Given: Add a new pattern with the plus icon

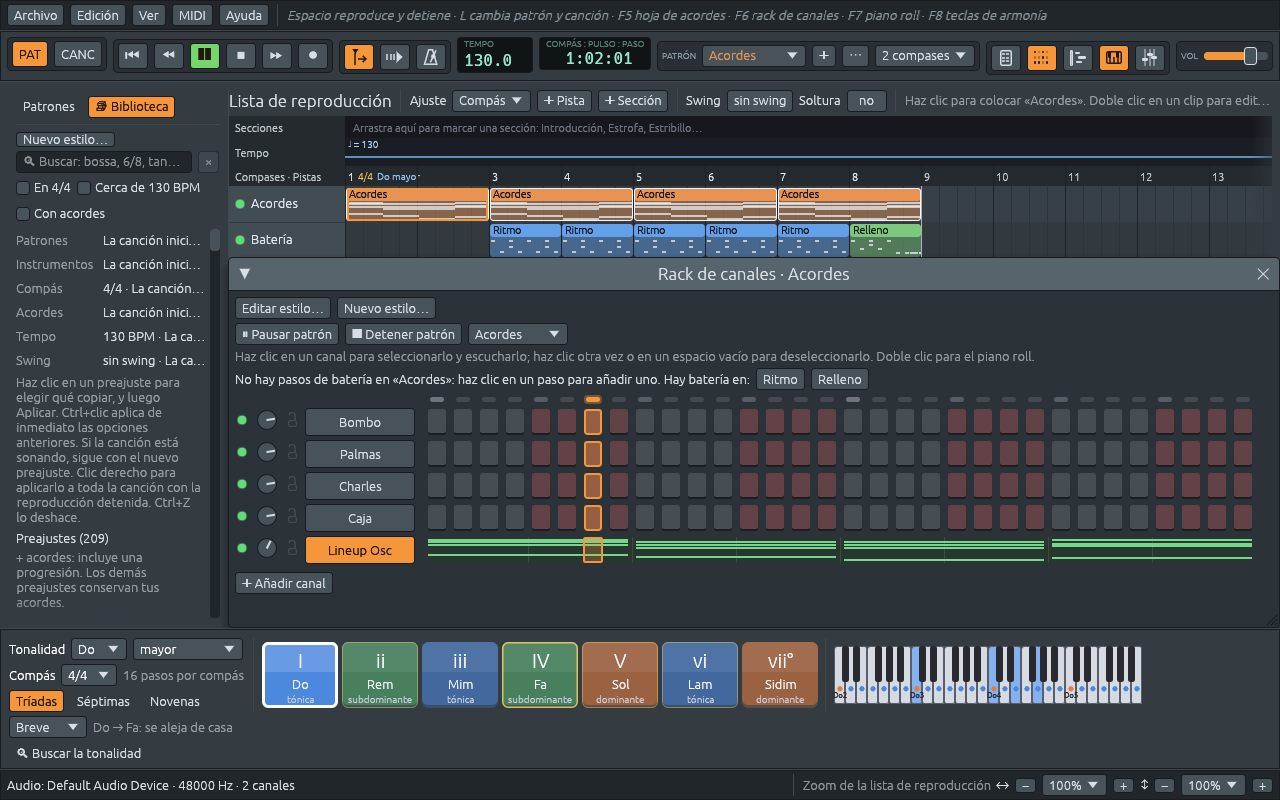Looking at the screenshot, I should (x=824, y=56).
